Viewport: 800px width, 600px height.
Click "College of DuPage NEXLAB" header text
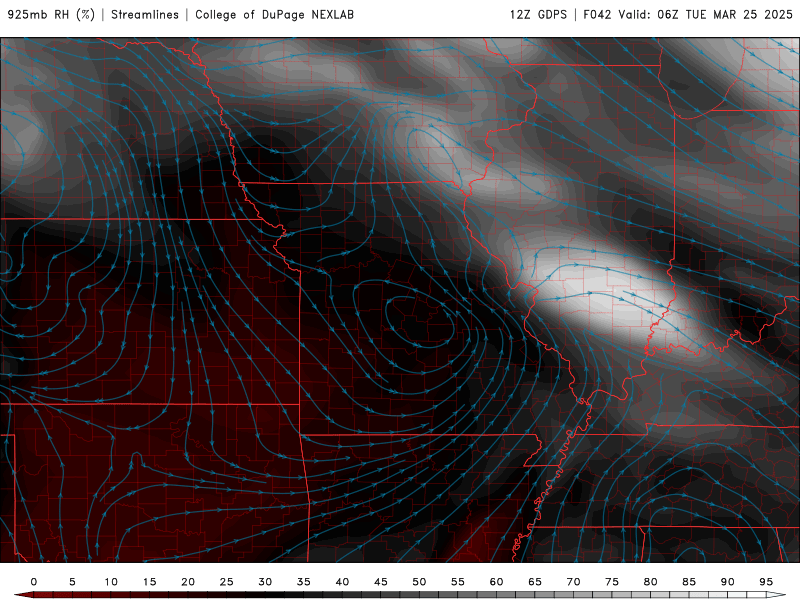pyautogui.click(x=274, y=15)
